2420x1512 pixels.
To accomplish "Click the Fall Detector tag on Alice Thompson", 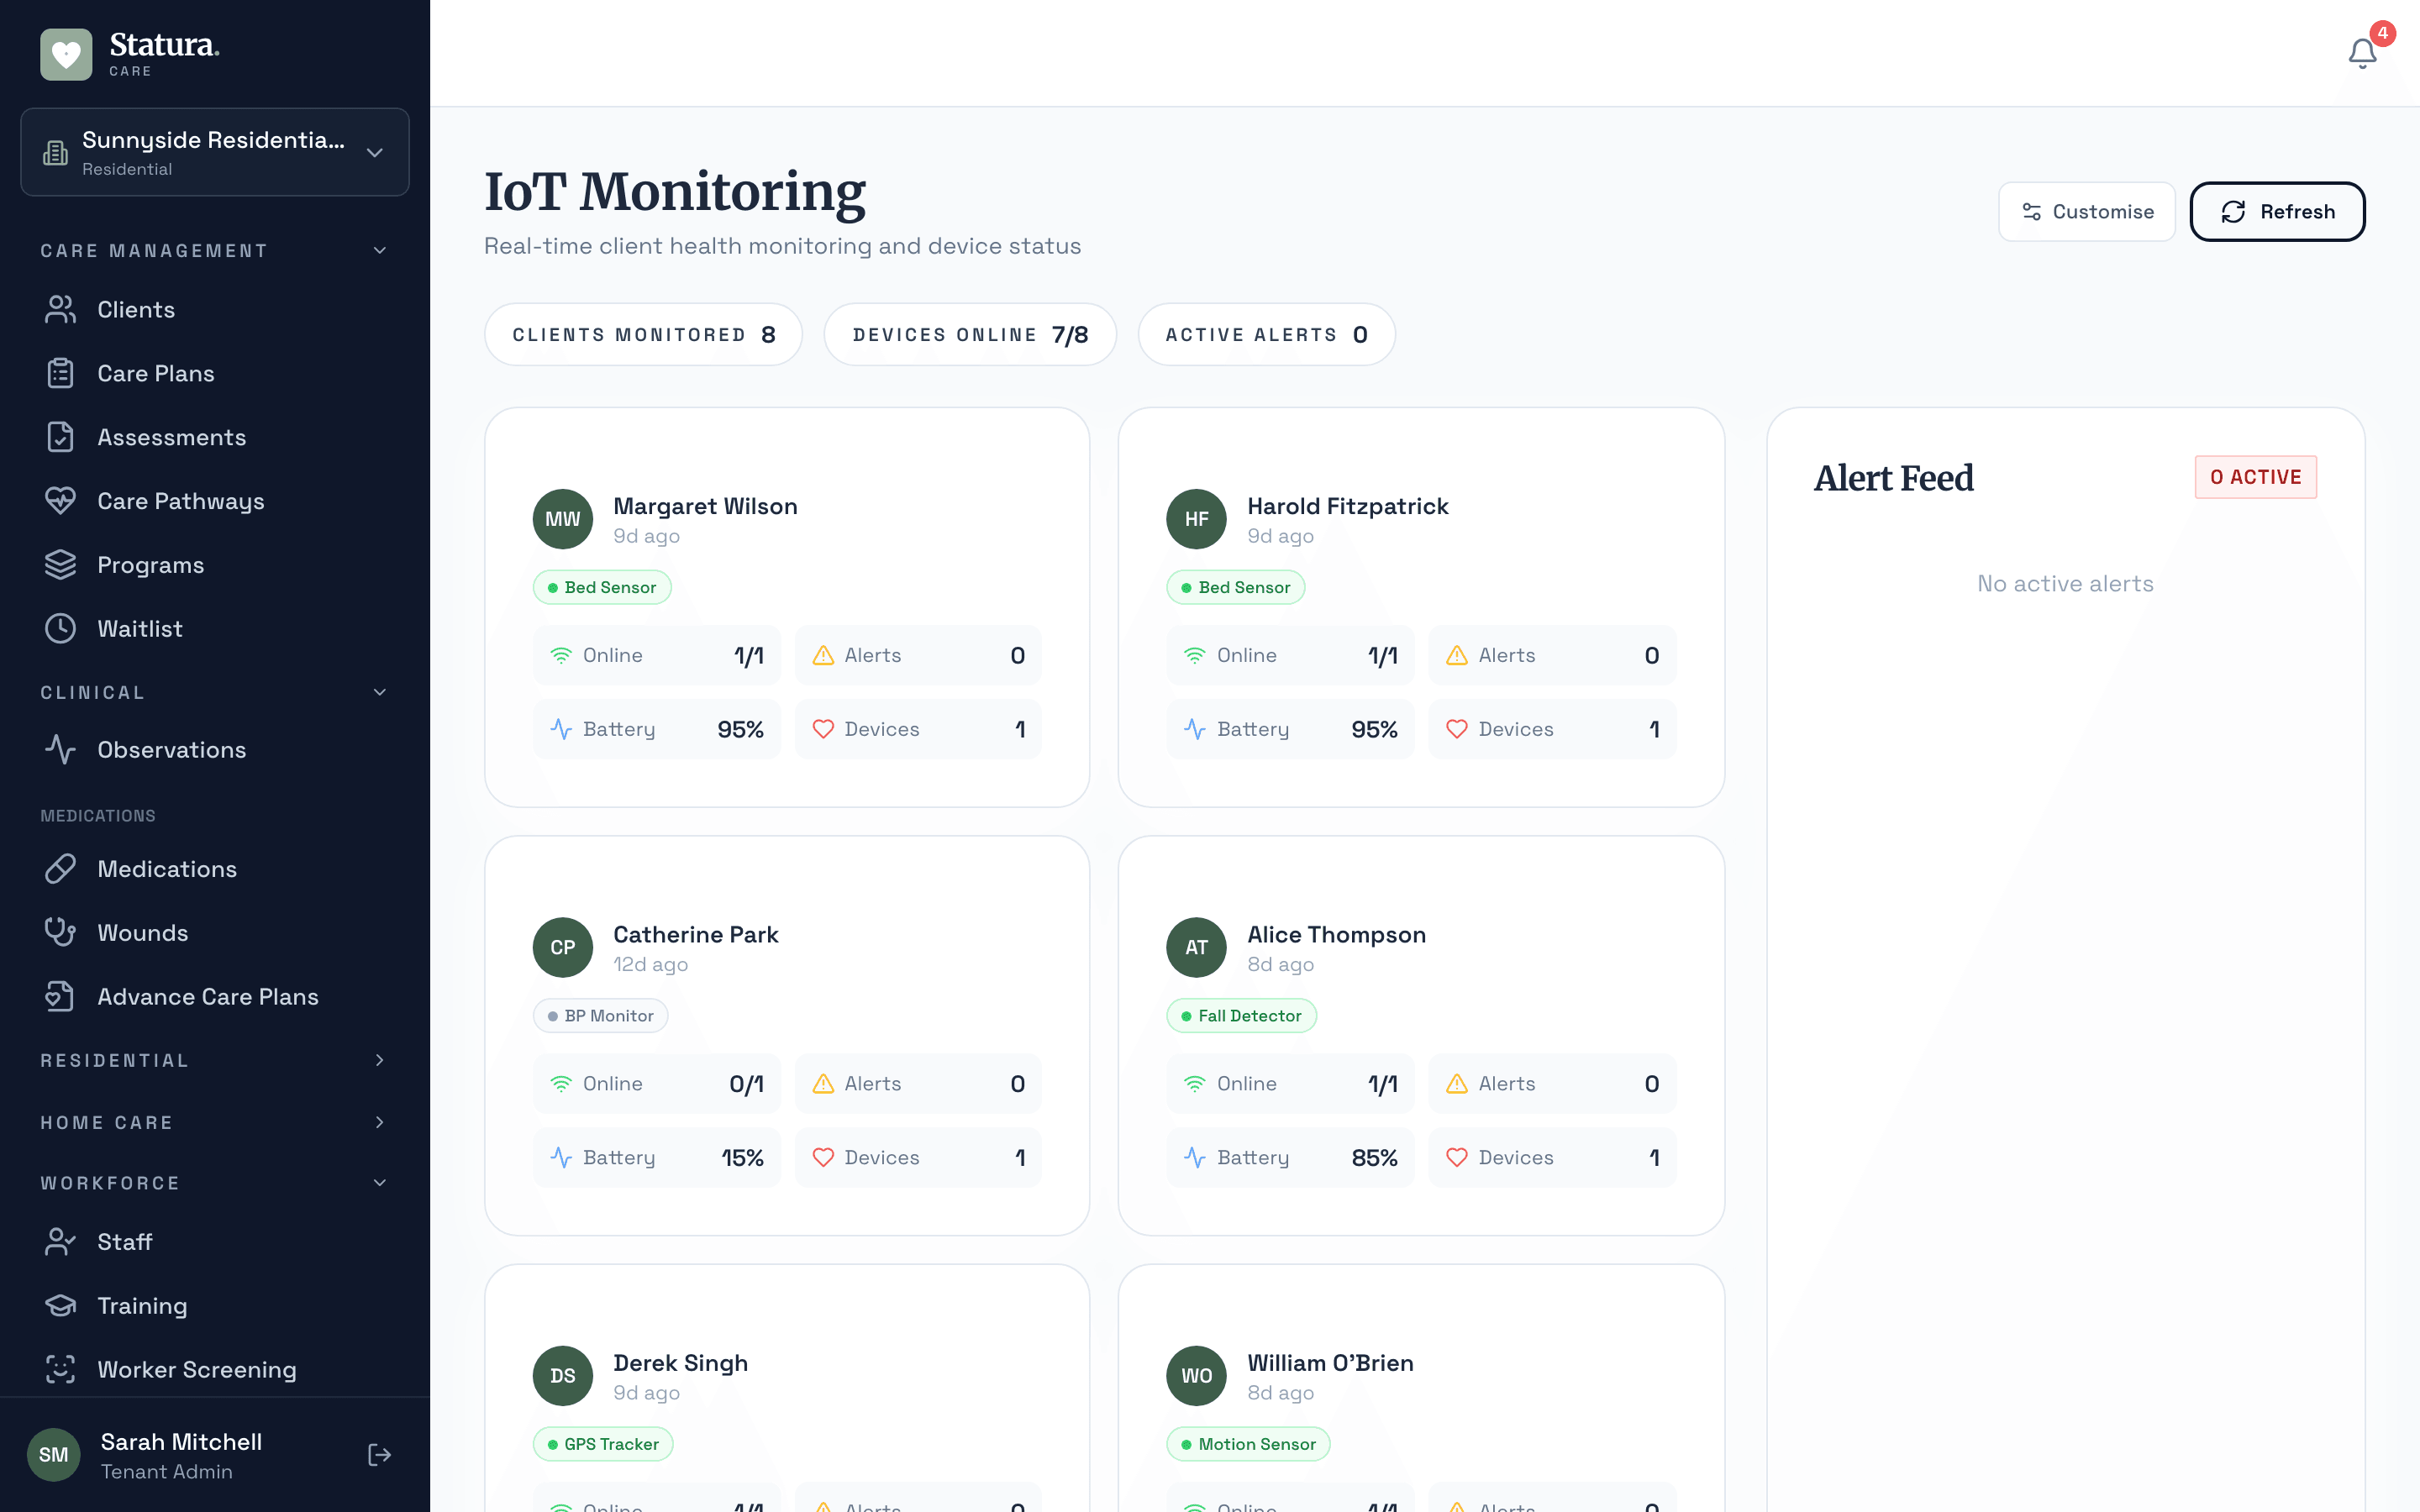I will pos(1241,1016).
